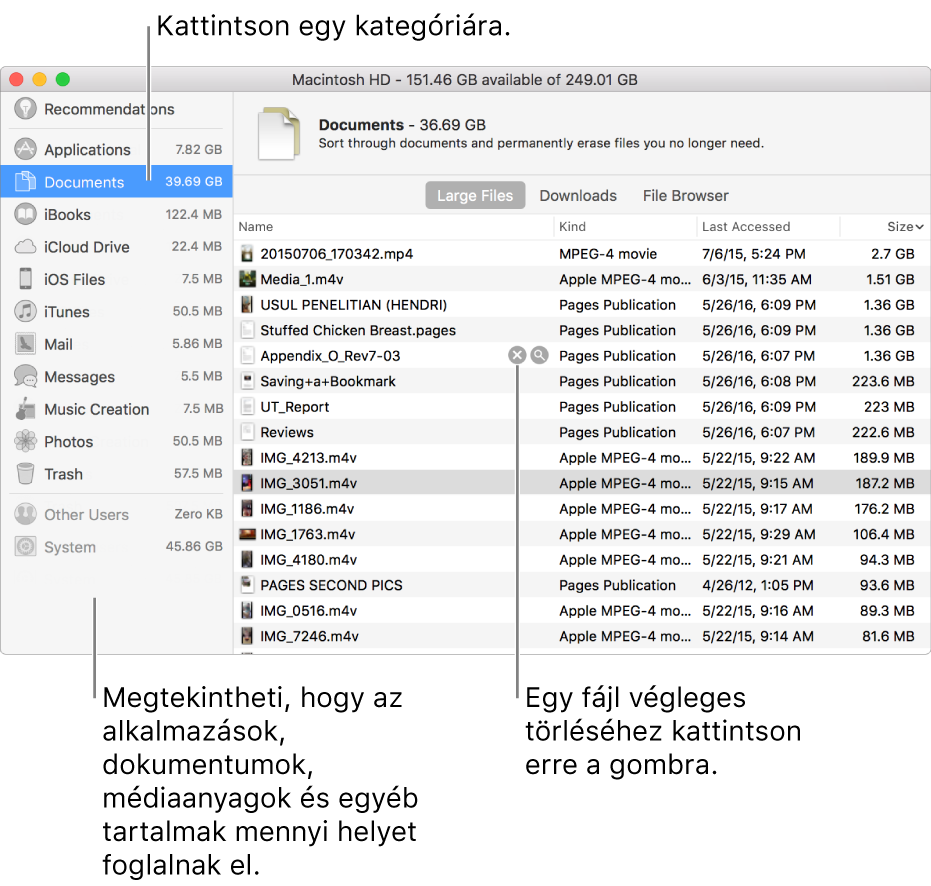The width and height of the screenshot is (931, 886).
Task: Click the iTunes music note icon
Action: [x=26, y=311]
